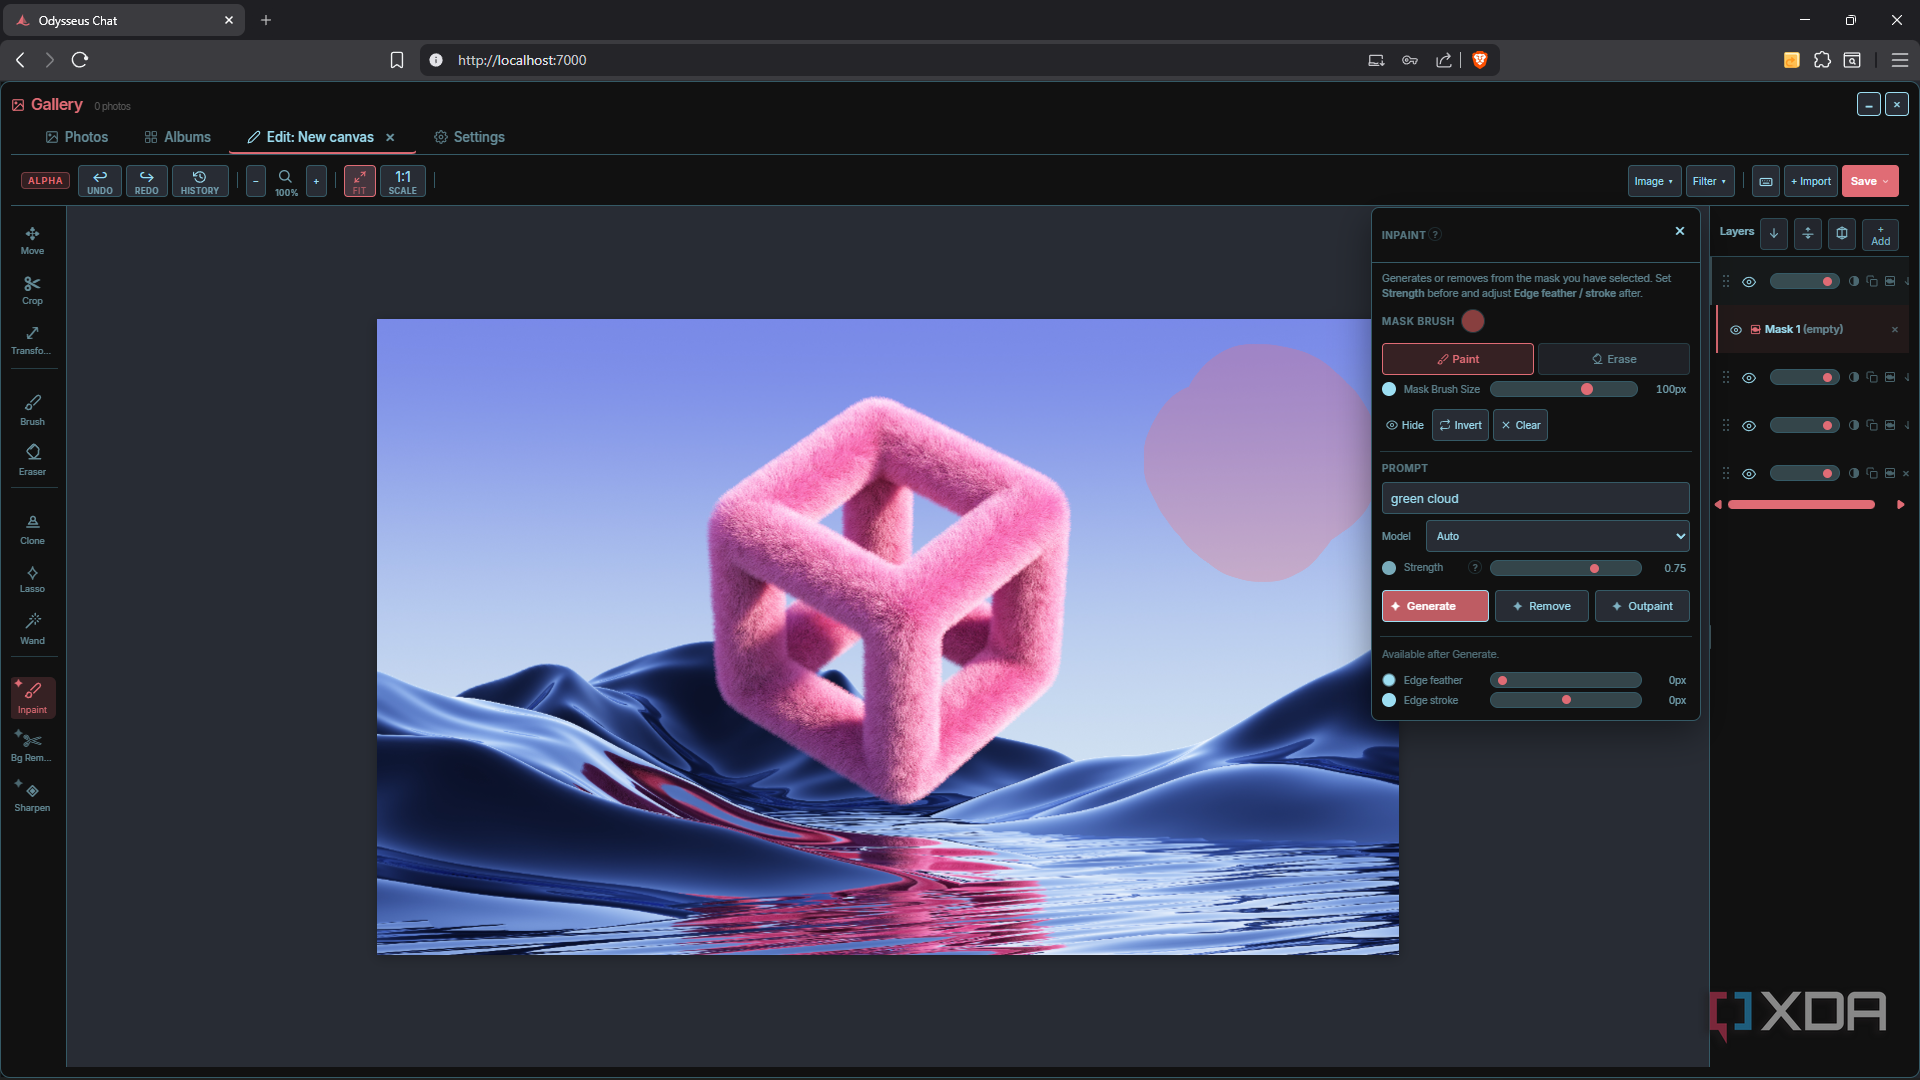Zoom out with the minus button
This screenshot has height=1080, width=1920.
(256, 181)
